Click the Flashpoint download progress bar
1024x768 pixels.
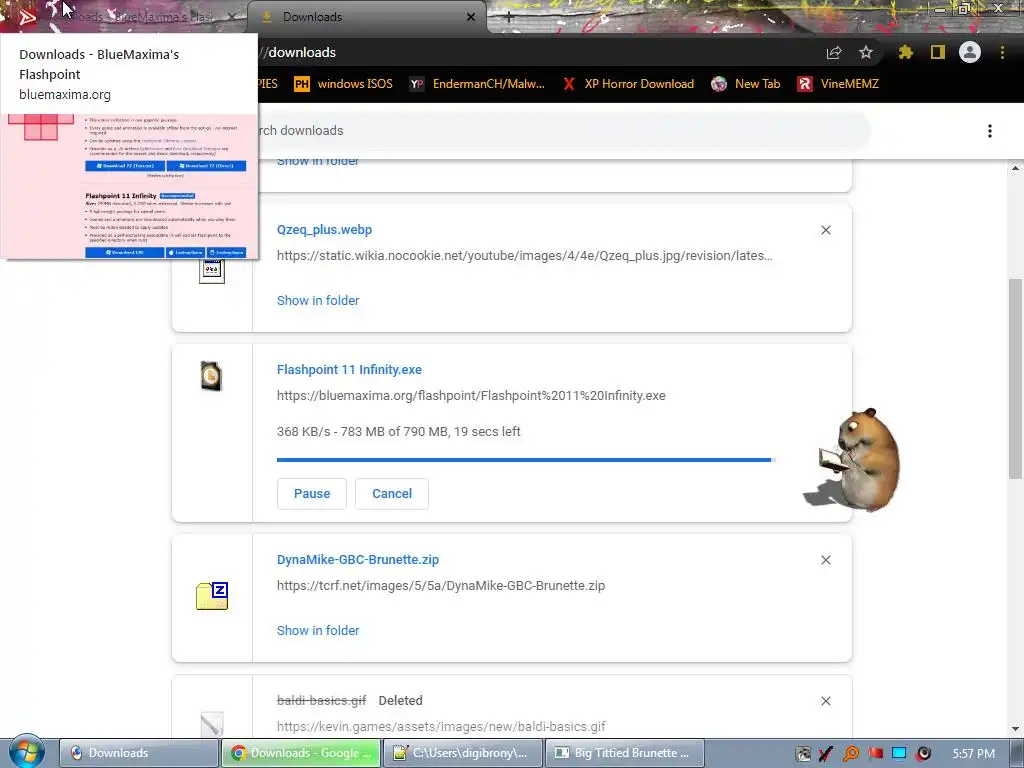click(x=526, y=460)
